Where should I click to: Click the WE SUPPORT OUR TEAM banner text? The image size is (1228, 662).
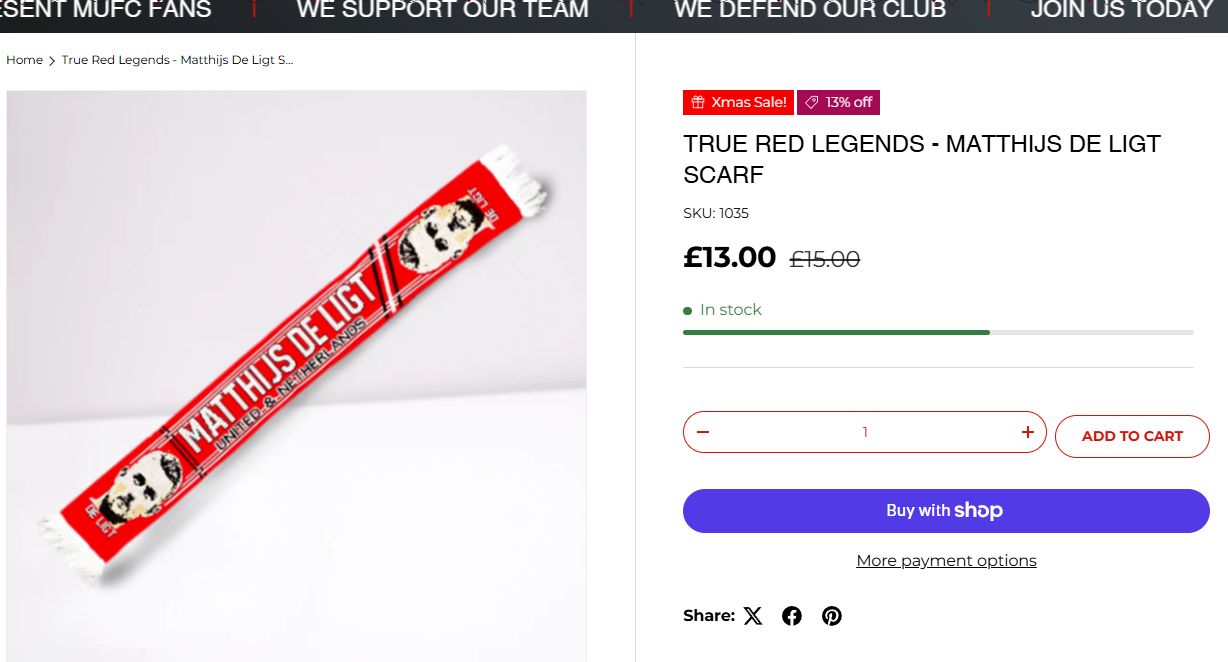click(443, 11)
